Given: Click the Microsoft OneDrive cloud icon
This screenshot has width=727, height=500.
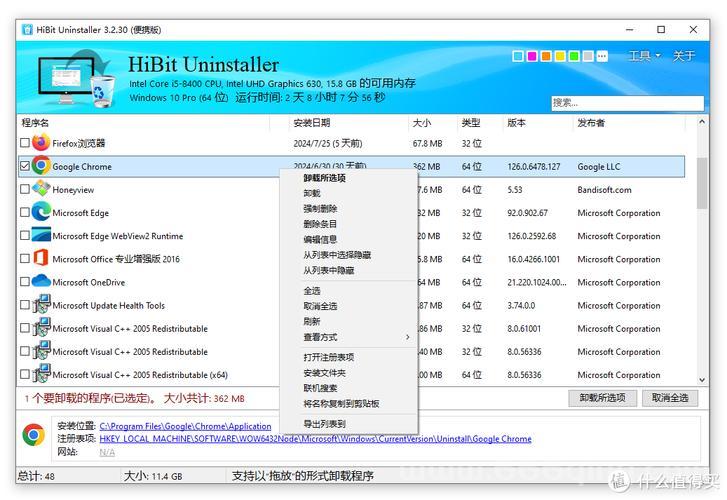Looking at the screenshot, I should tap(41, 281).
